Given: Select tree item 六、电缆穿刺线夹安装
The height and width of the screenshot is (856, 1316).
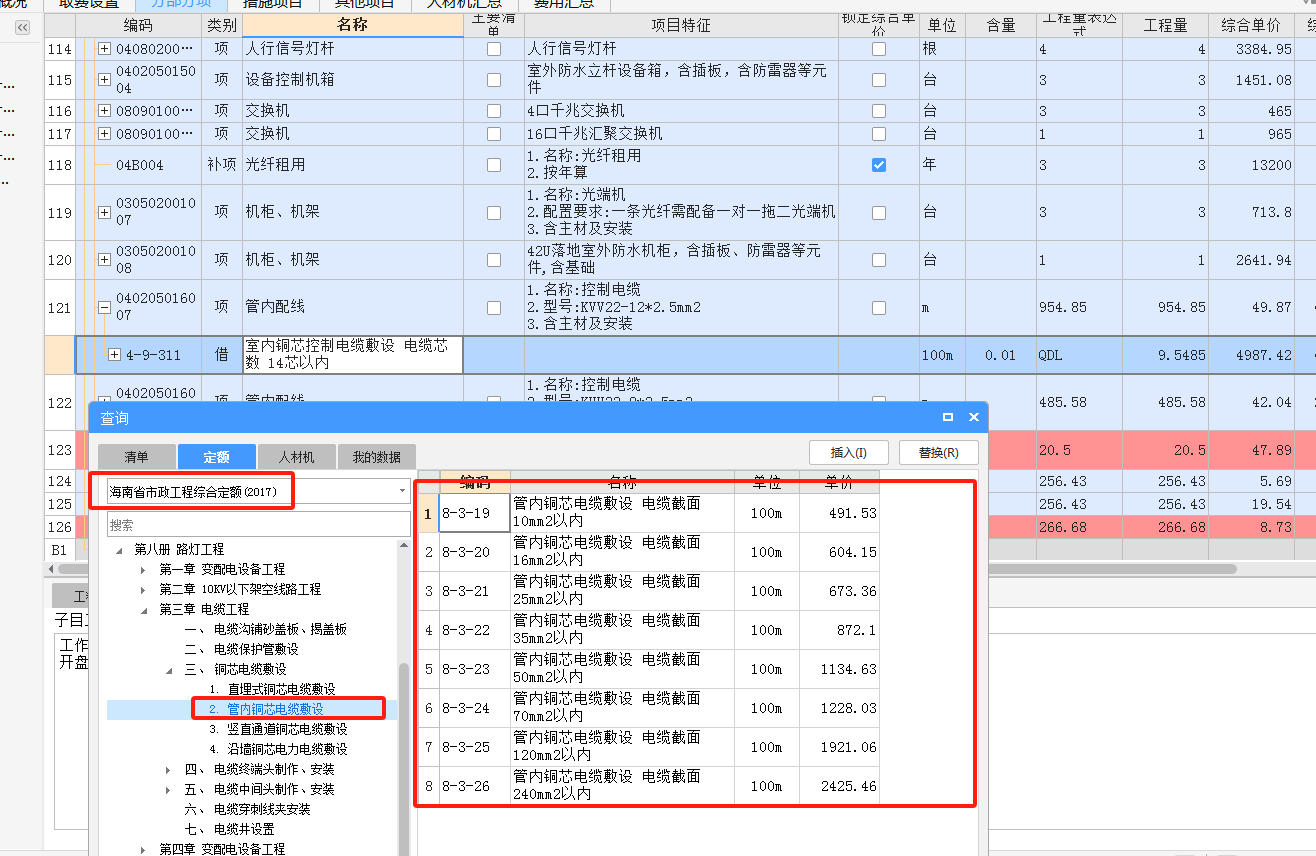Looking at the screenshot, I should tap(247, 810).
